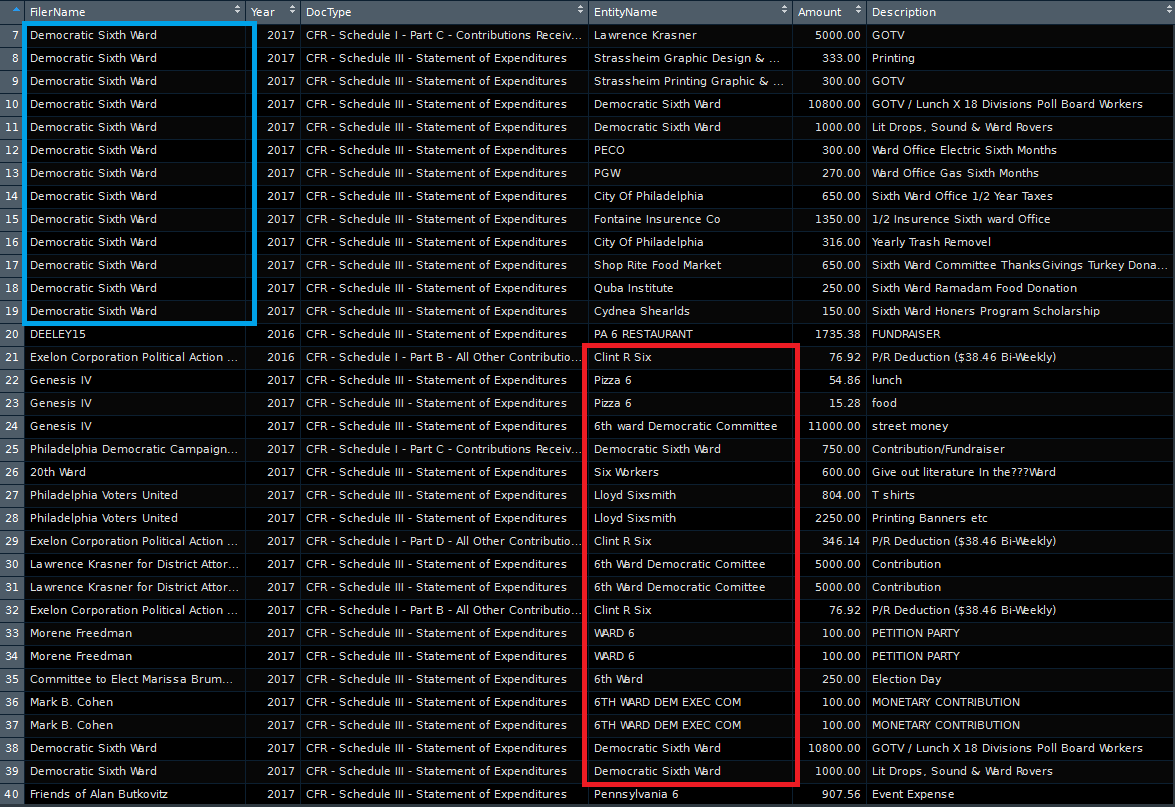Select the Pennsylvania 6 entity cell
This screenshot has width=1175, height=807.
(636, 794)
